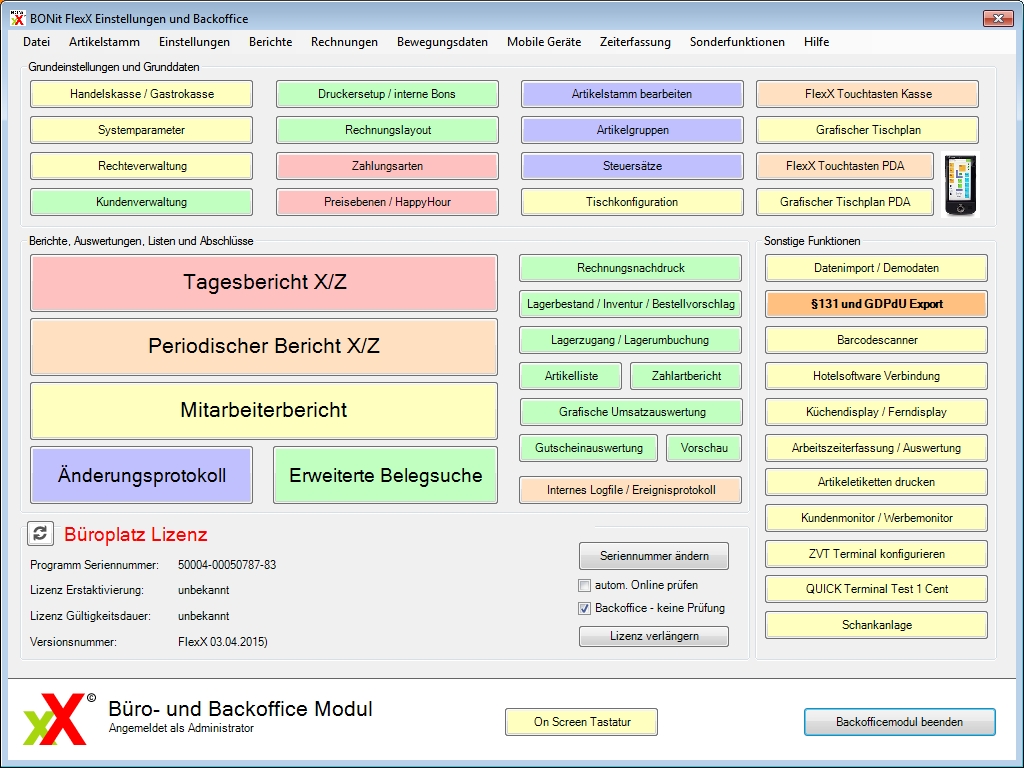The height and width of the screenshot is (768, 1024).
Task: Start the §131 und GDPdU Export
Action: (876, 304)
